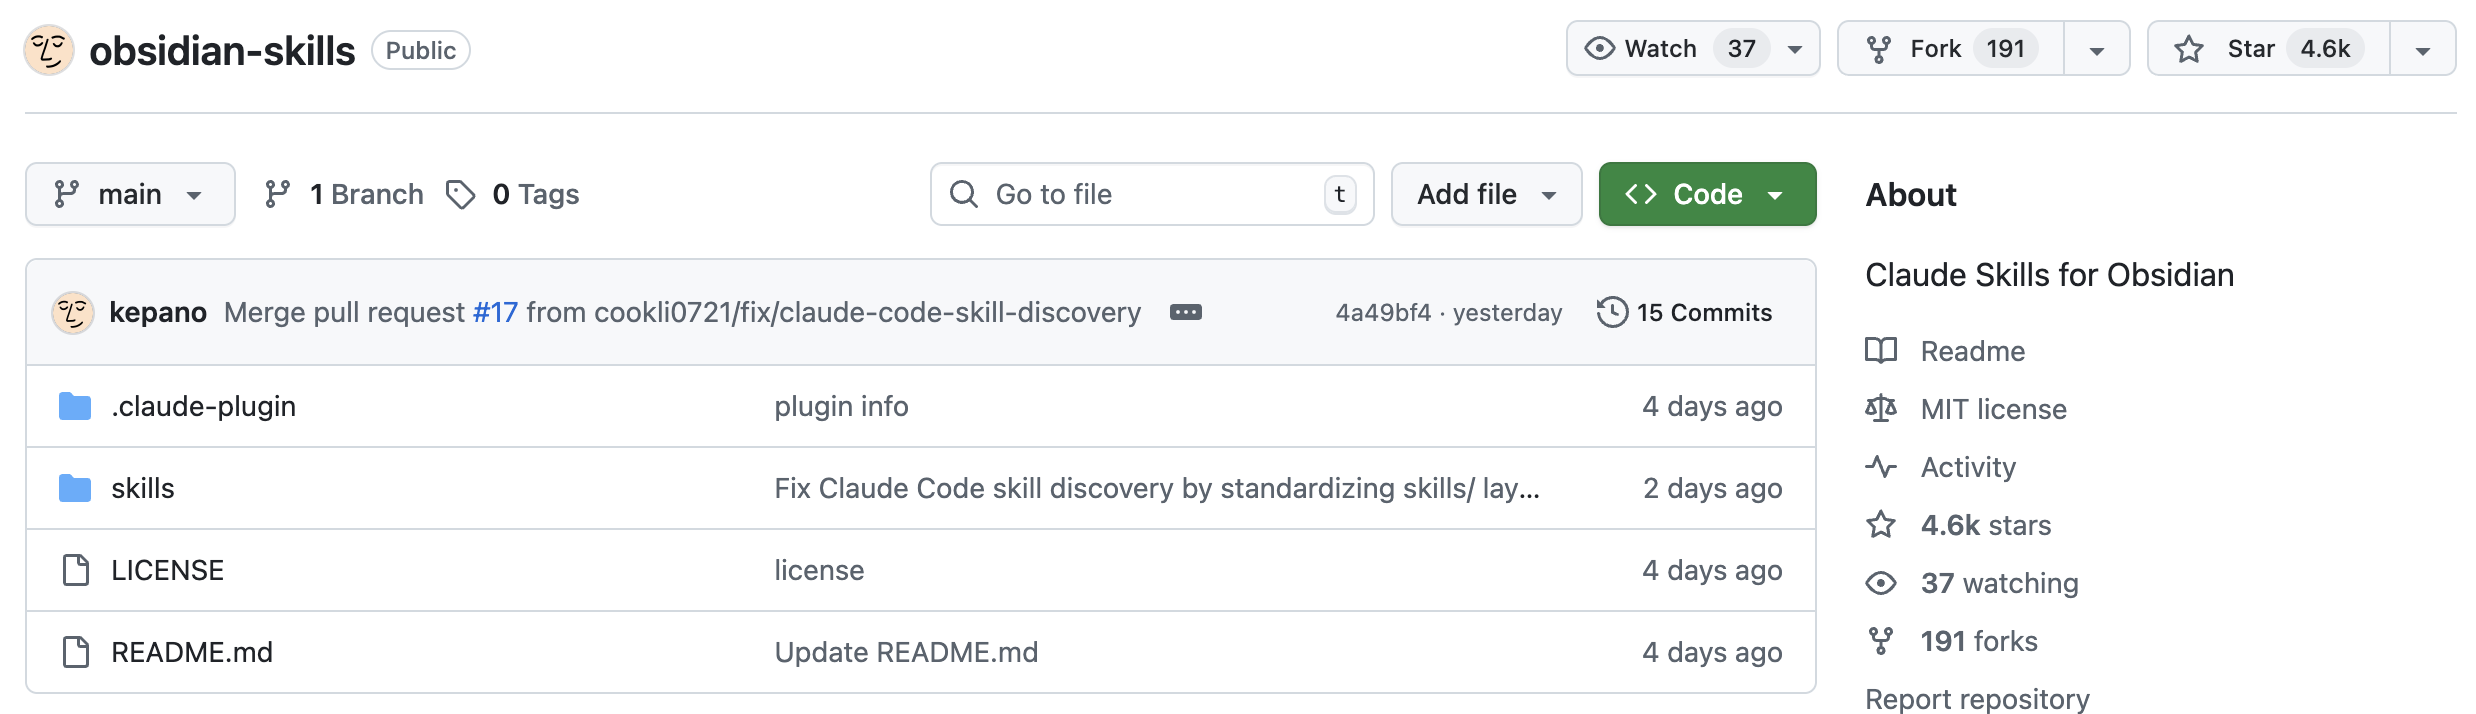View the 0 Tags page
The width and height of the screenshot is (2476, 714).
(514, 194)
